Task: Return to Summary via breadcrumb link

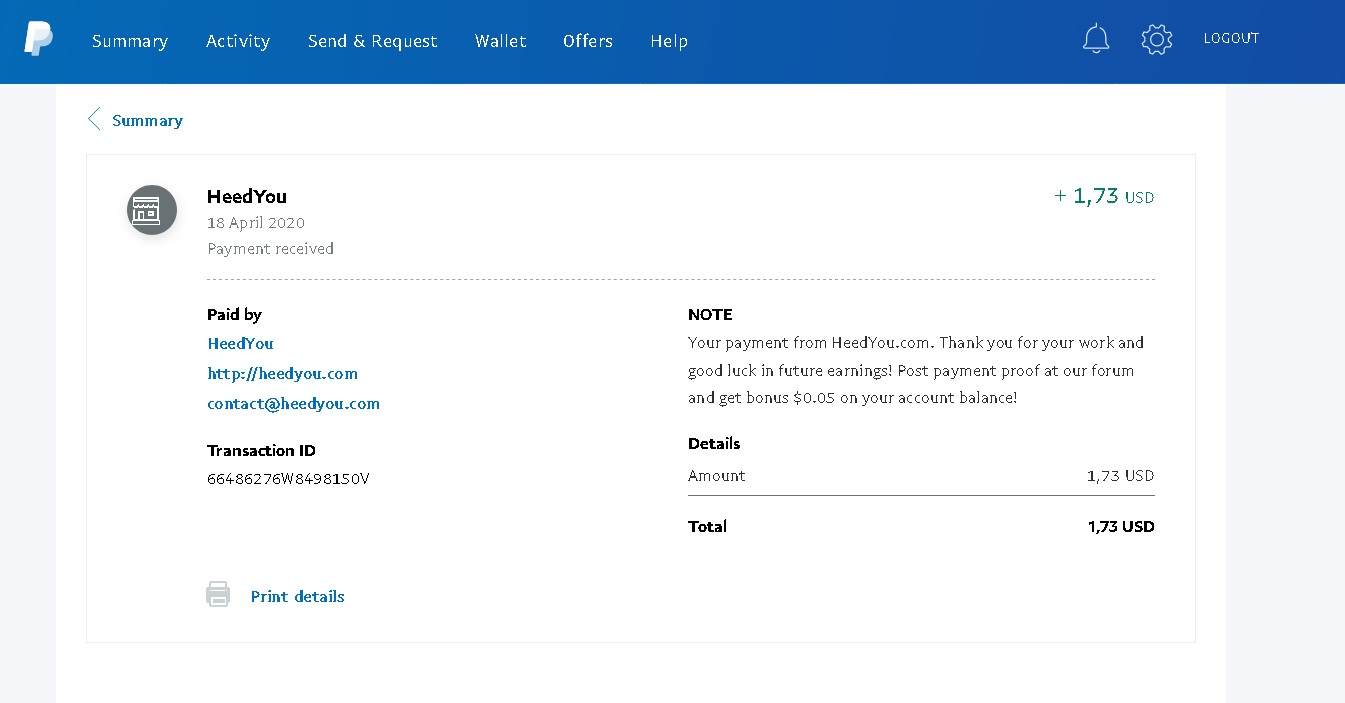Action: 147,120
